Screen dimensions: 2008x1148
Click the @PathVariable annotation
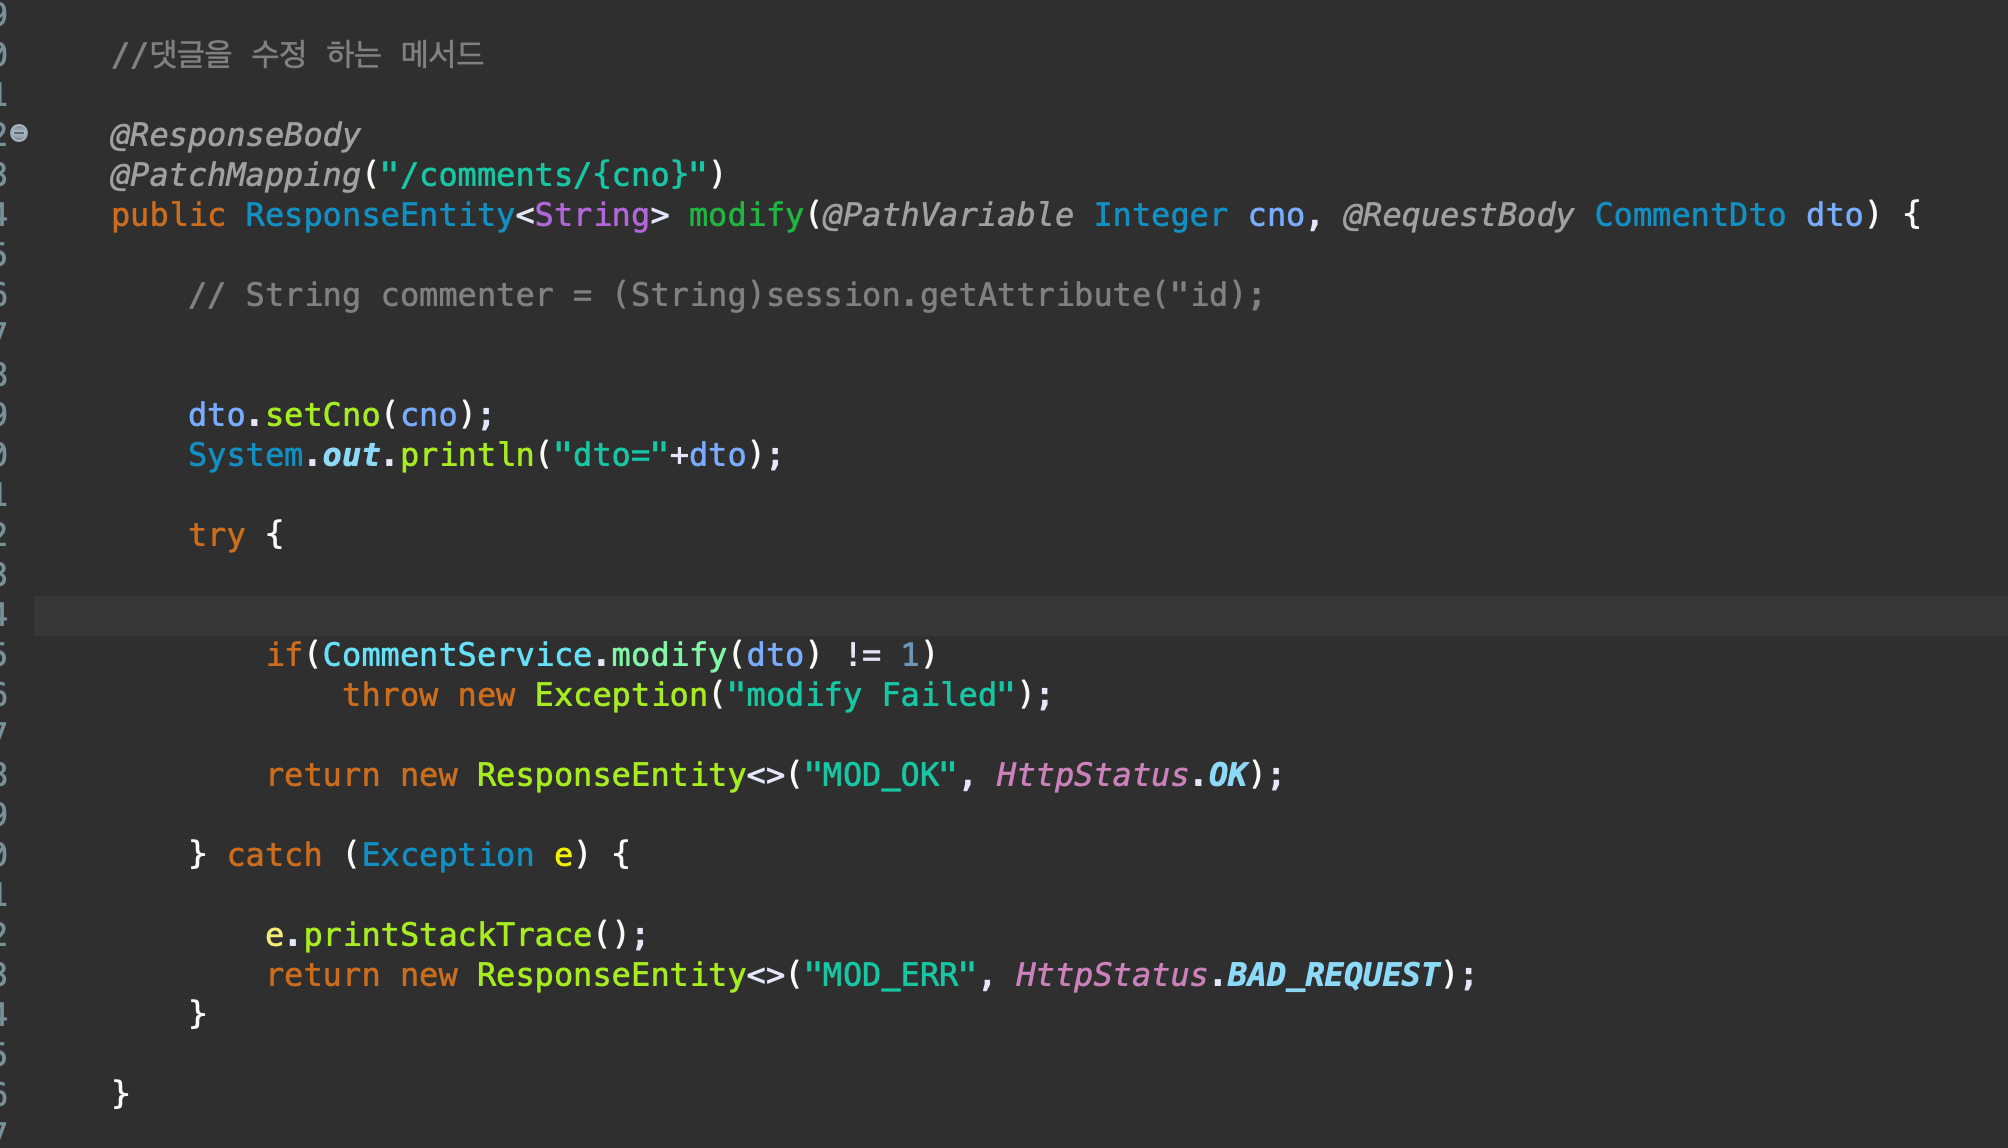coord(947,215)
